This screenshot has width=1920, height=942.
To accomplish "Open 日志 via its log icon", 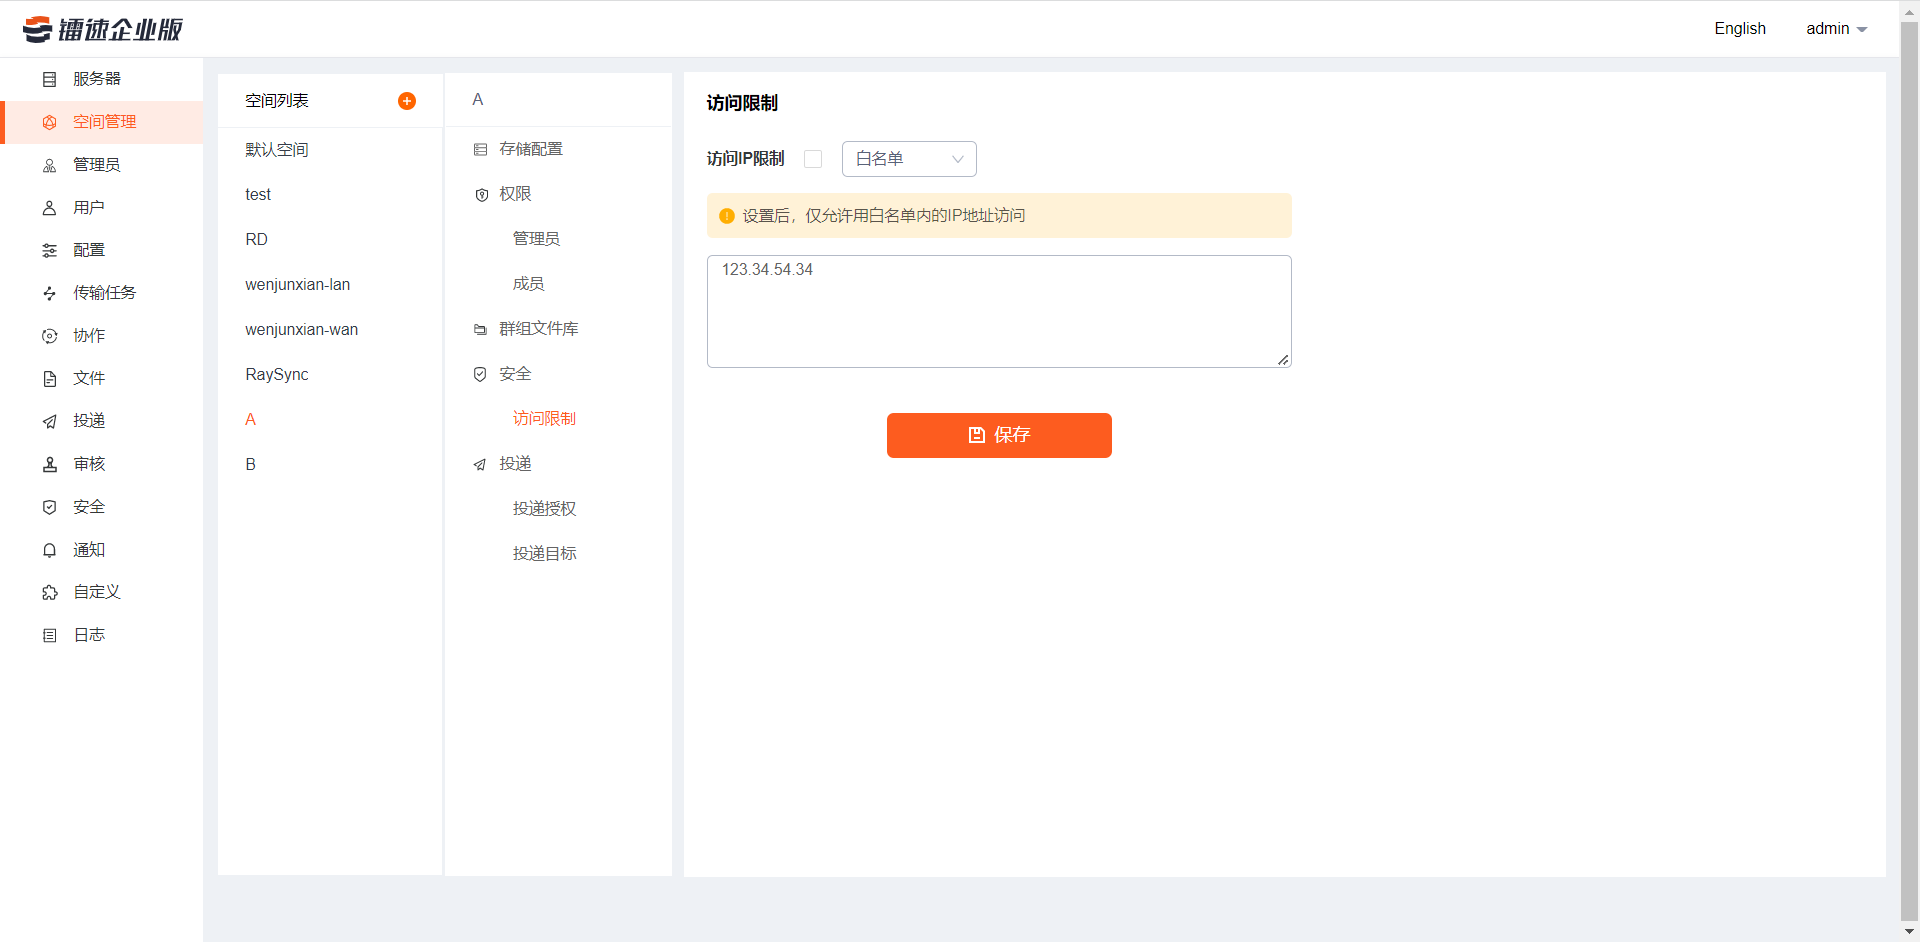I will [x=49, y=635].
